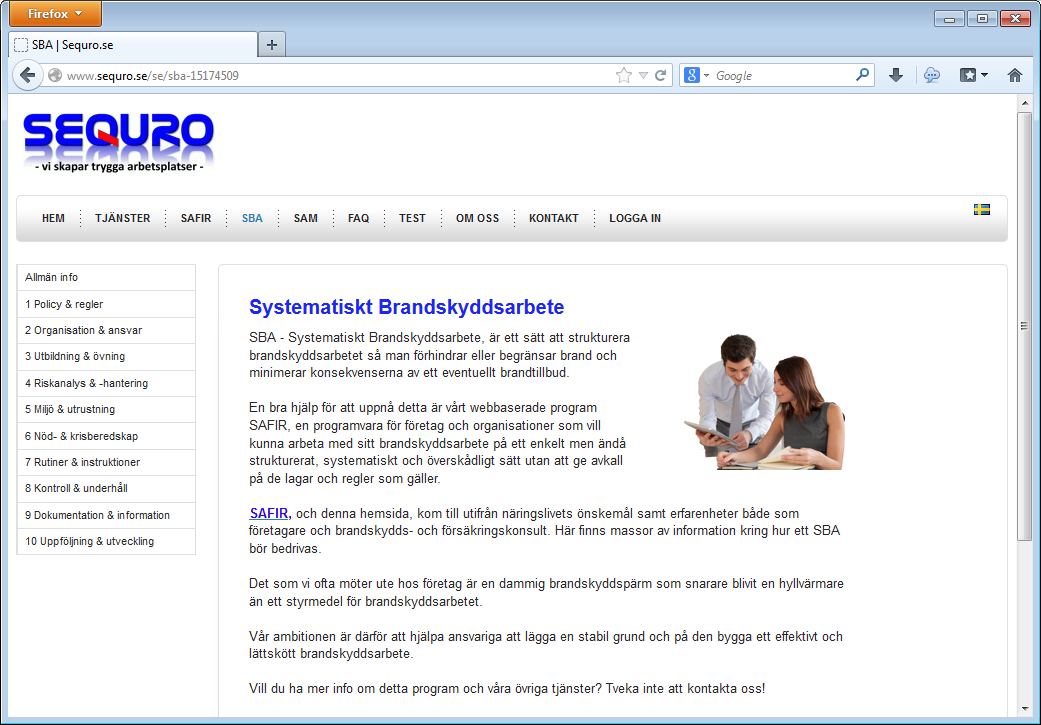Select the SBA navigation item
1041x725 pixels.
pos(252,218)
